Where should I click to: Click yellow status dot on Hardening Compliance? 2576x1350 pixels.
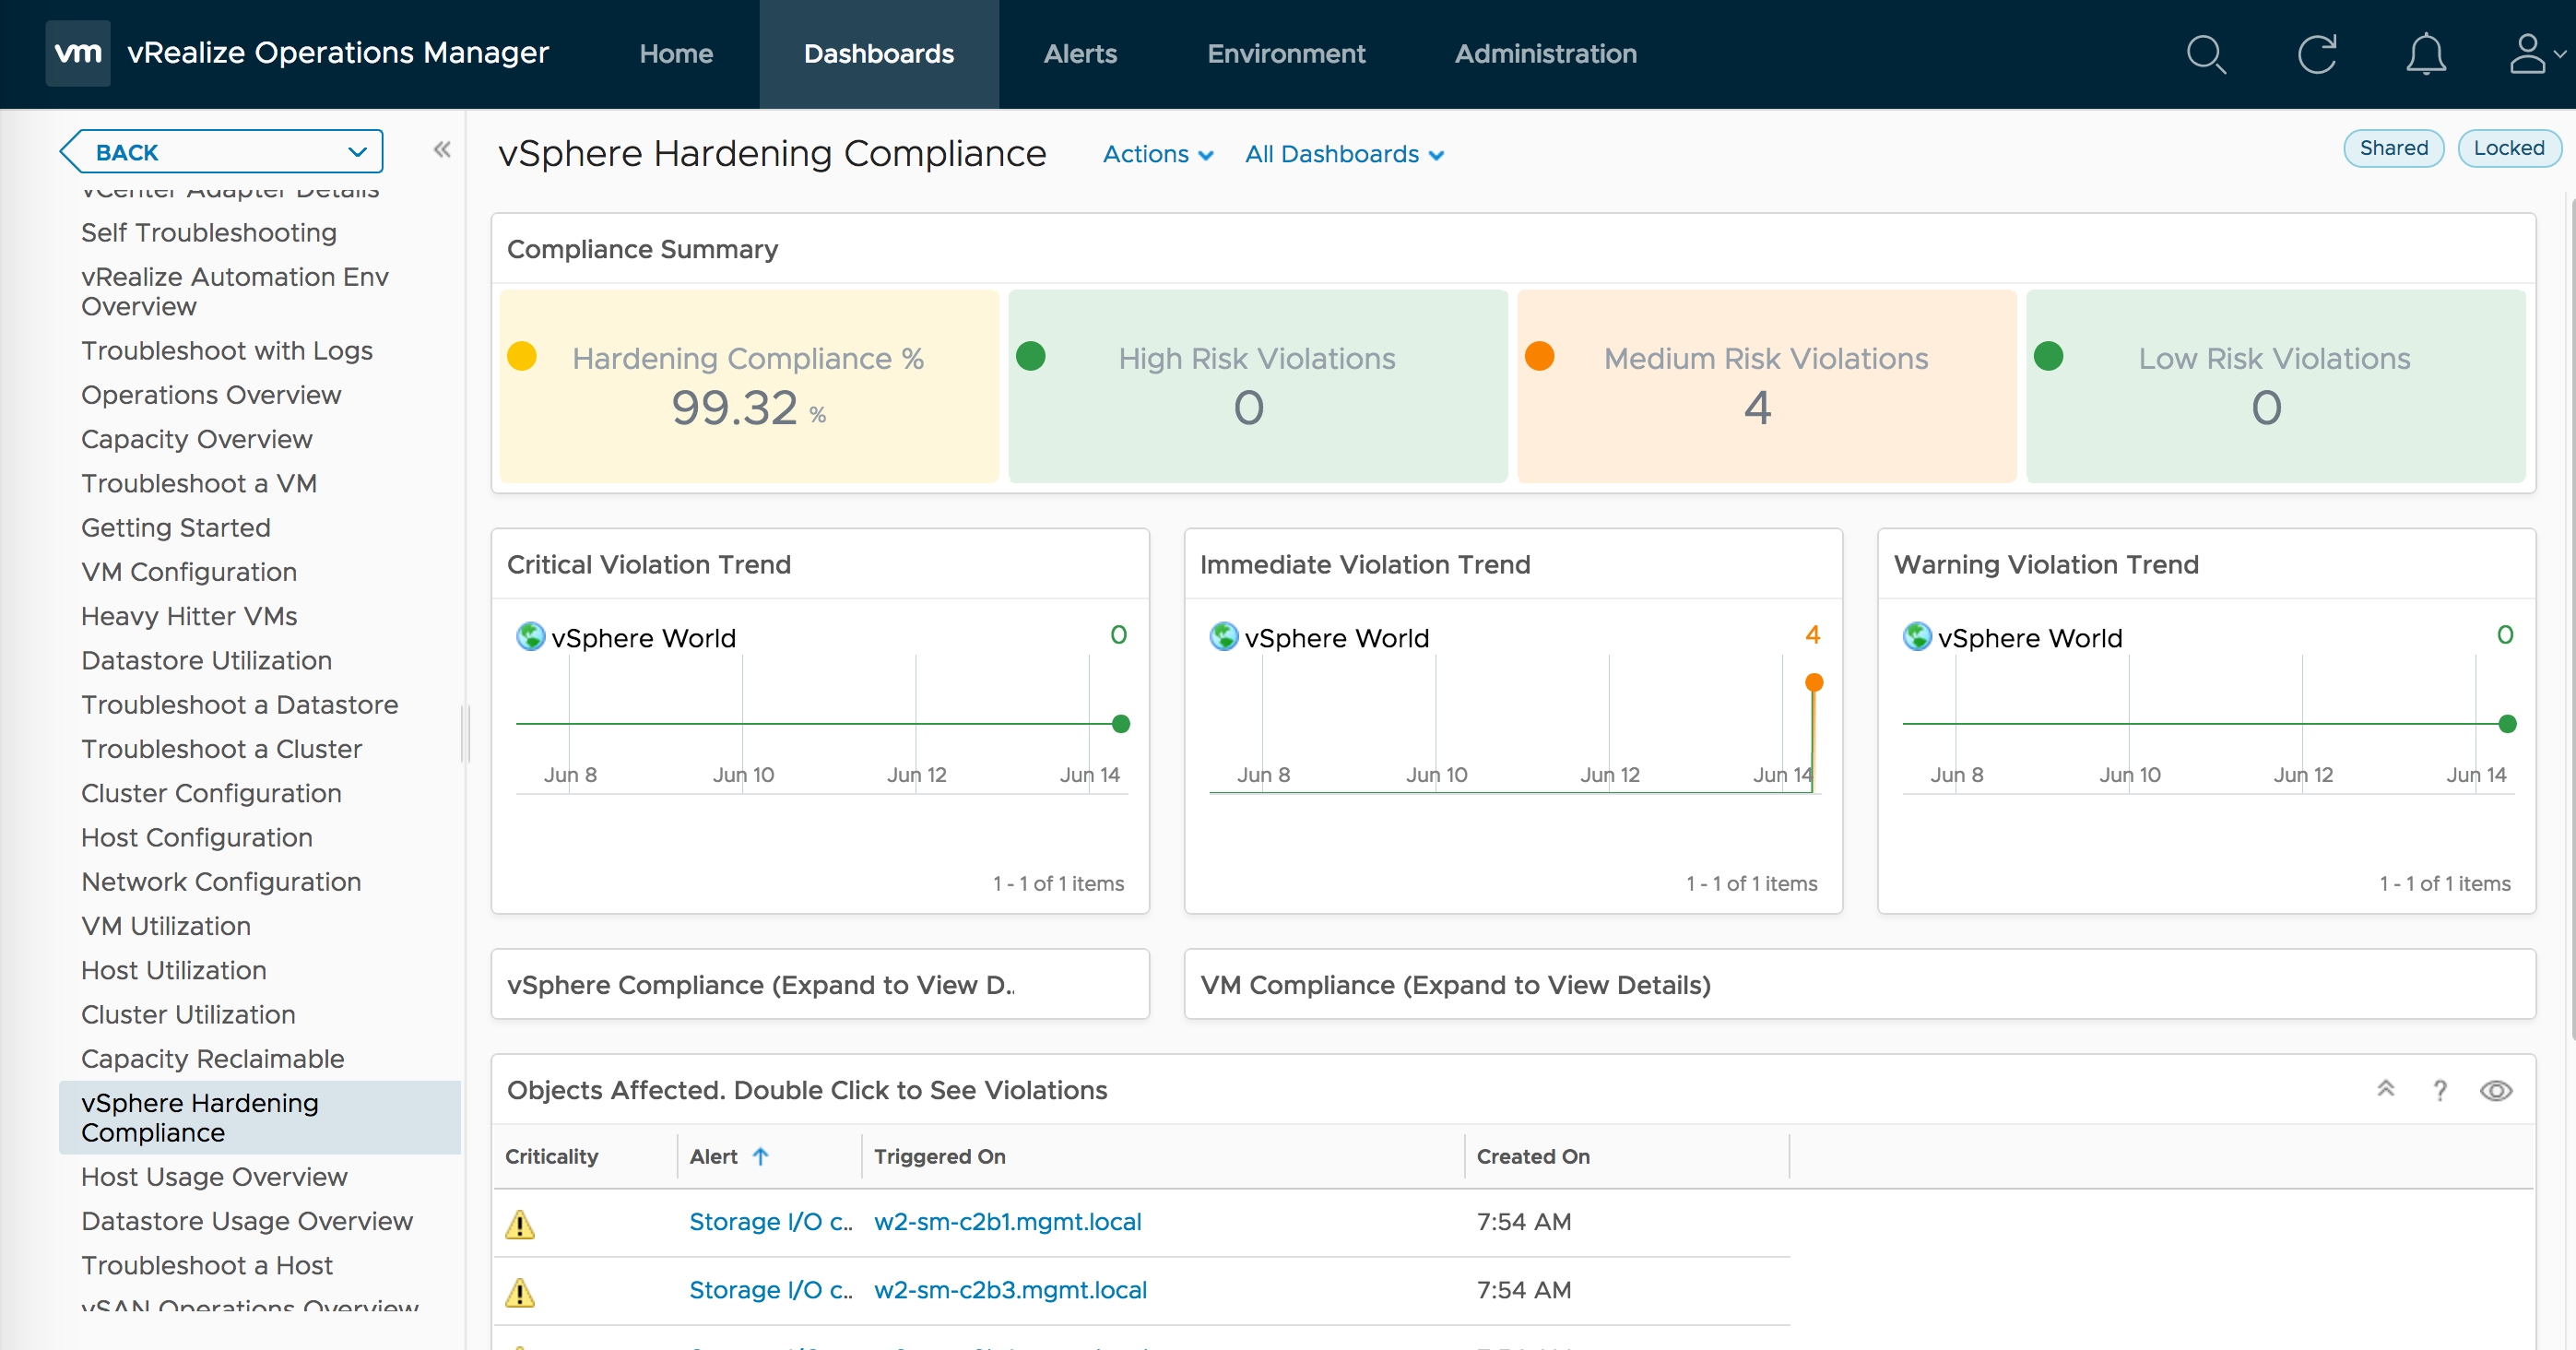(x=522, y=356)
